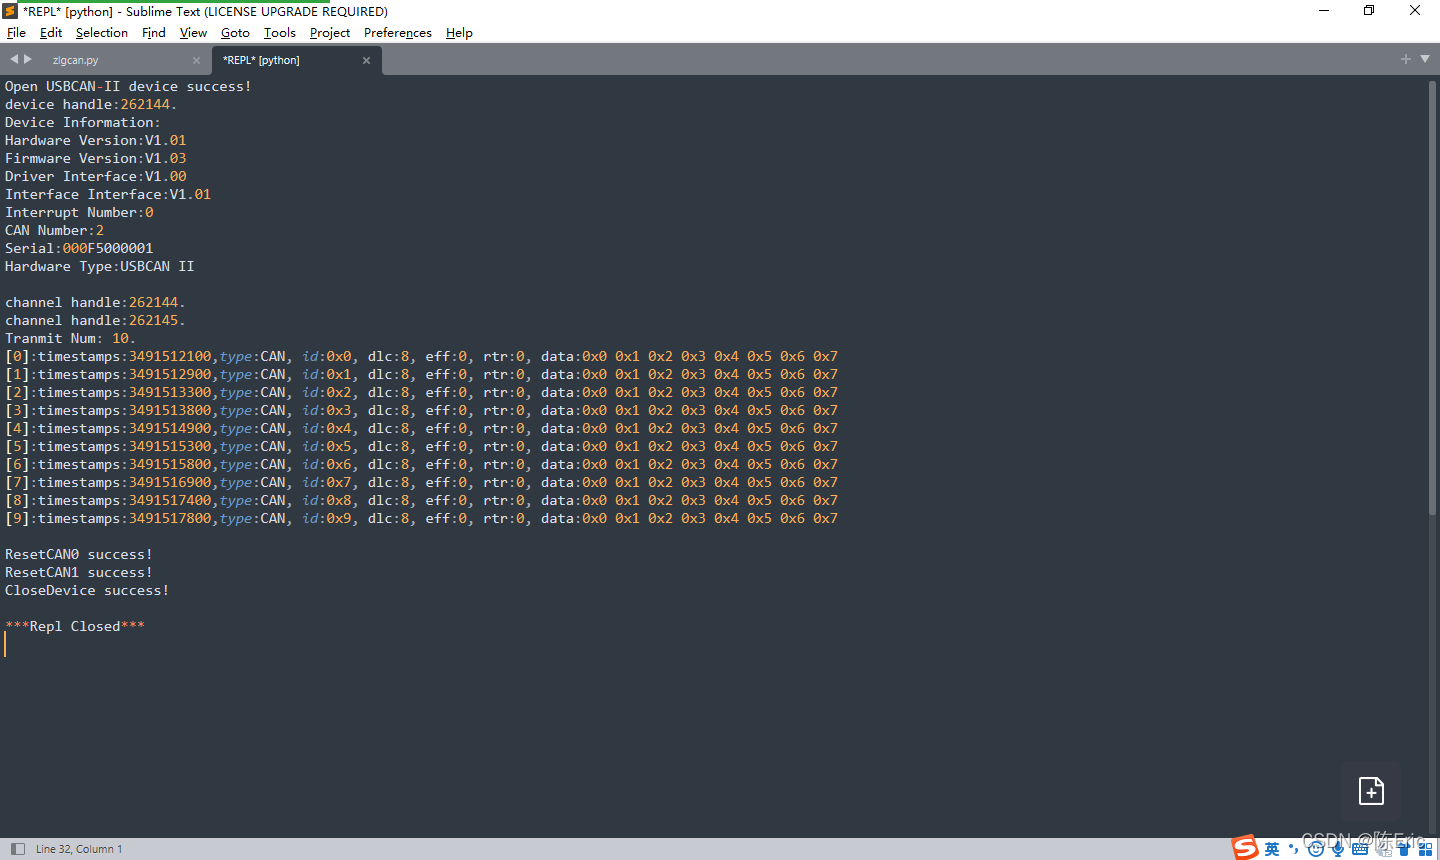The image size is (1440, 860).
Task: Open the File menu
Action: click(x=16, y=33)
